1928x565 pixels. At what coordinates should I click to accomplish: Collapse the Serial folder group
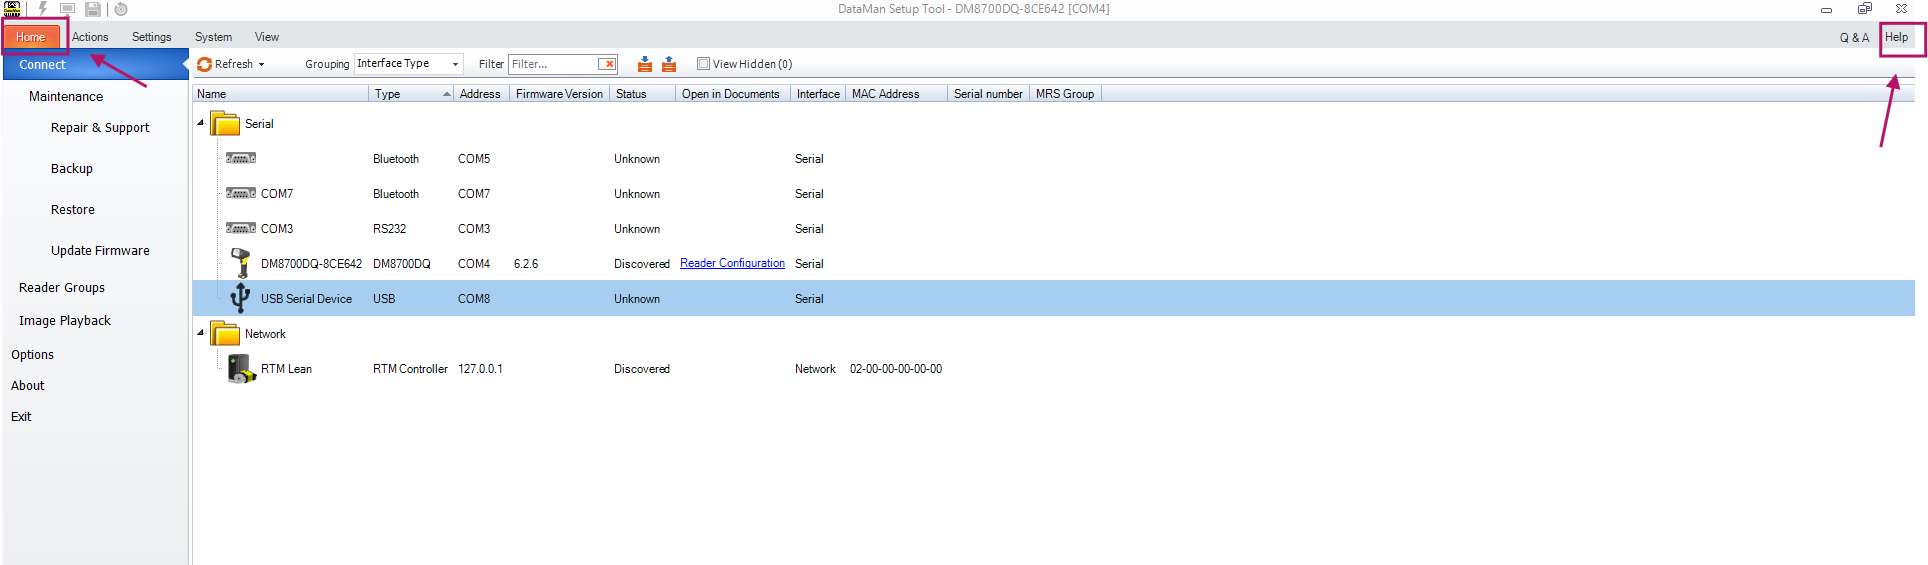pos(200,123)
